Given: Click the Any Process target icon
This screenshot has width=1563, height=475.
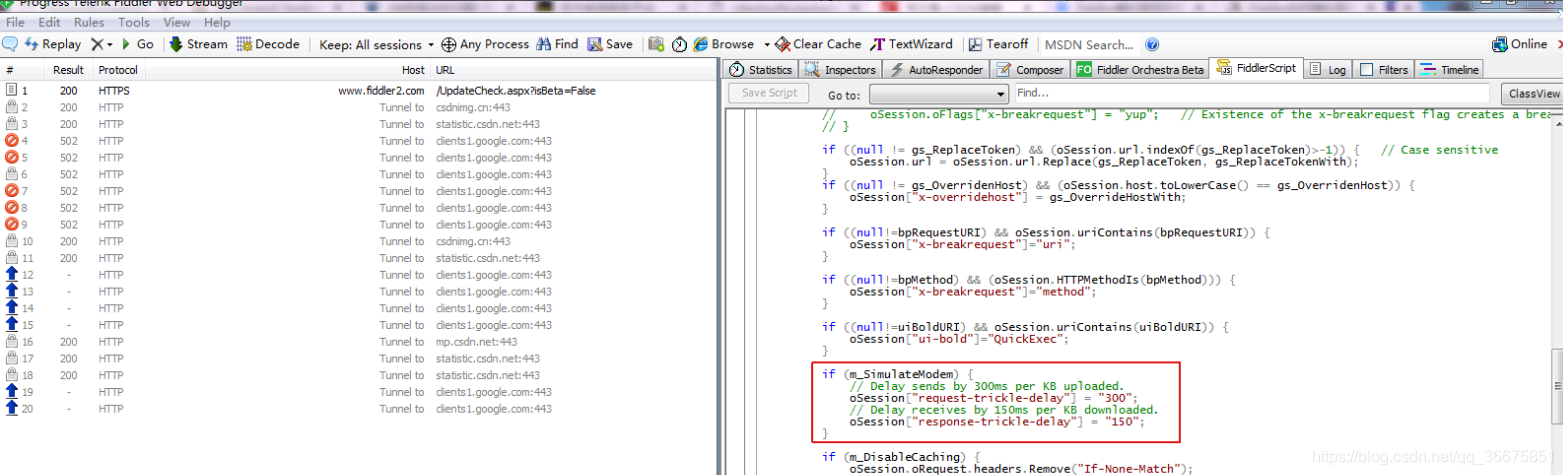Looking at the screenshot, I should 449,44.
